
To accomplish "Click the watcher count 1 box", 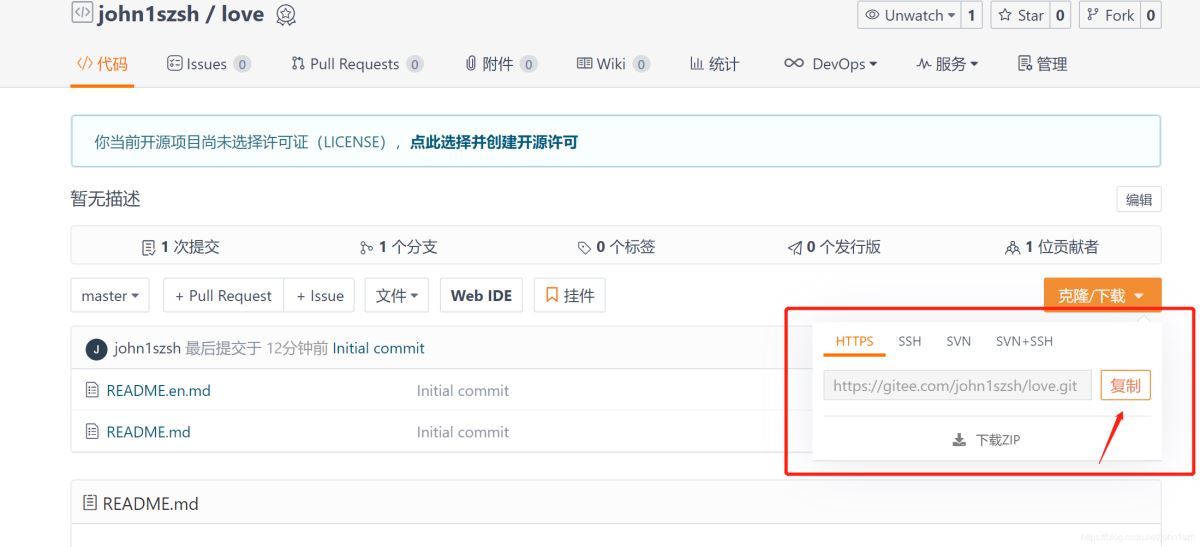I will (972, 15).
